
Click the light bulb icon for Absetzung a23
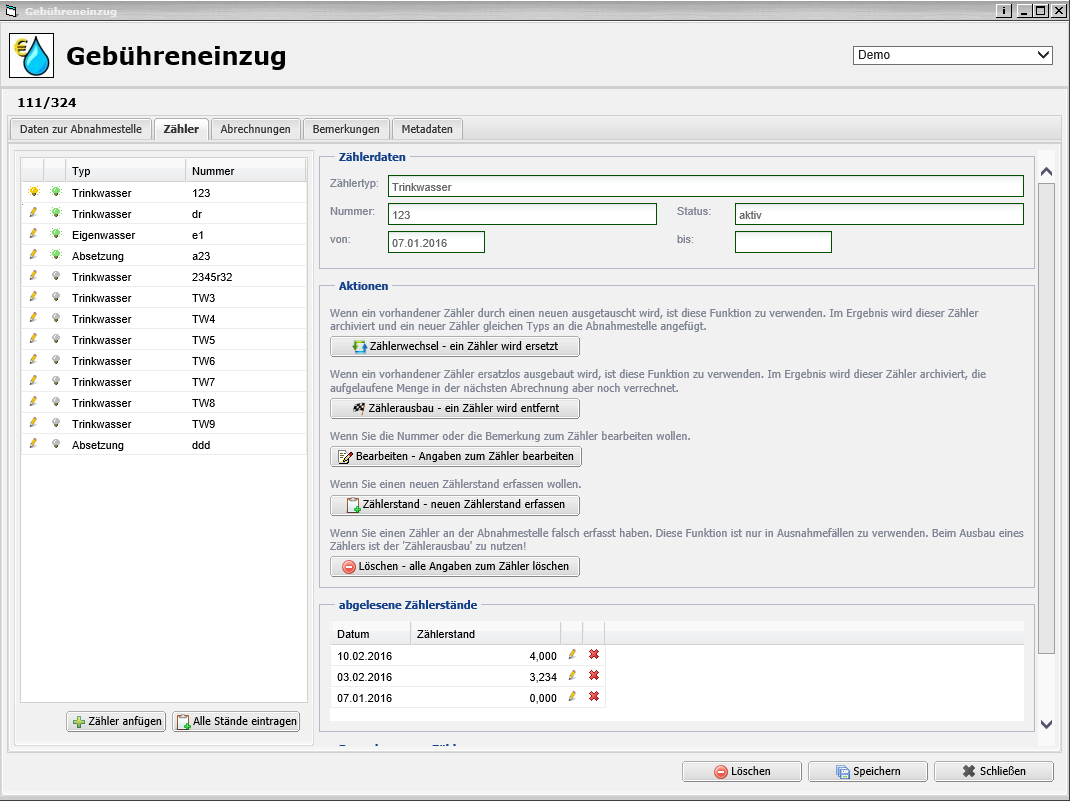tap(56, 255)
